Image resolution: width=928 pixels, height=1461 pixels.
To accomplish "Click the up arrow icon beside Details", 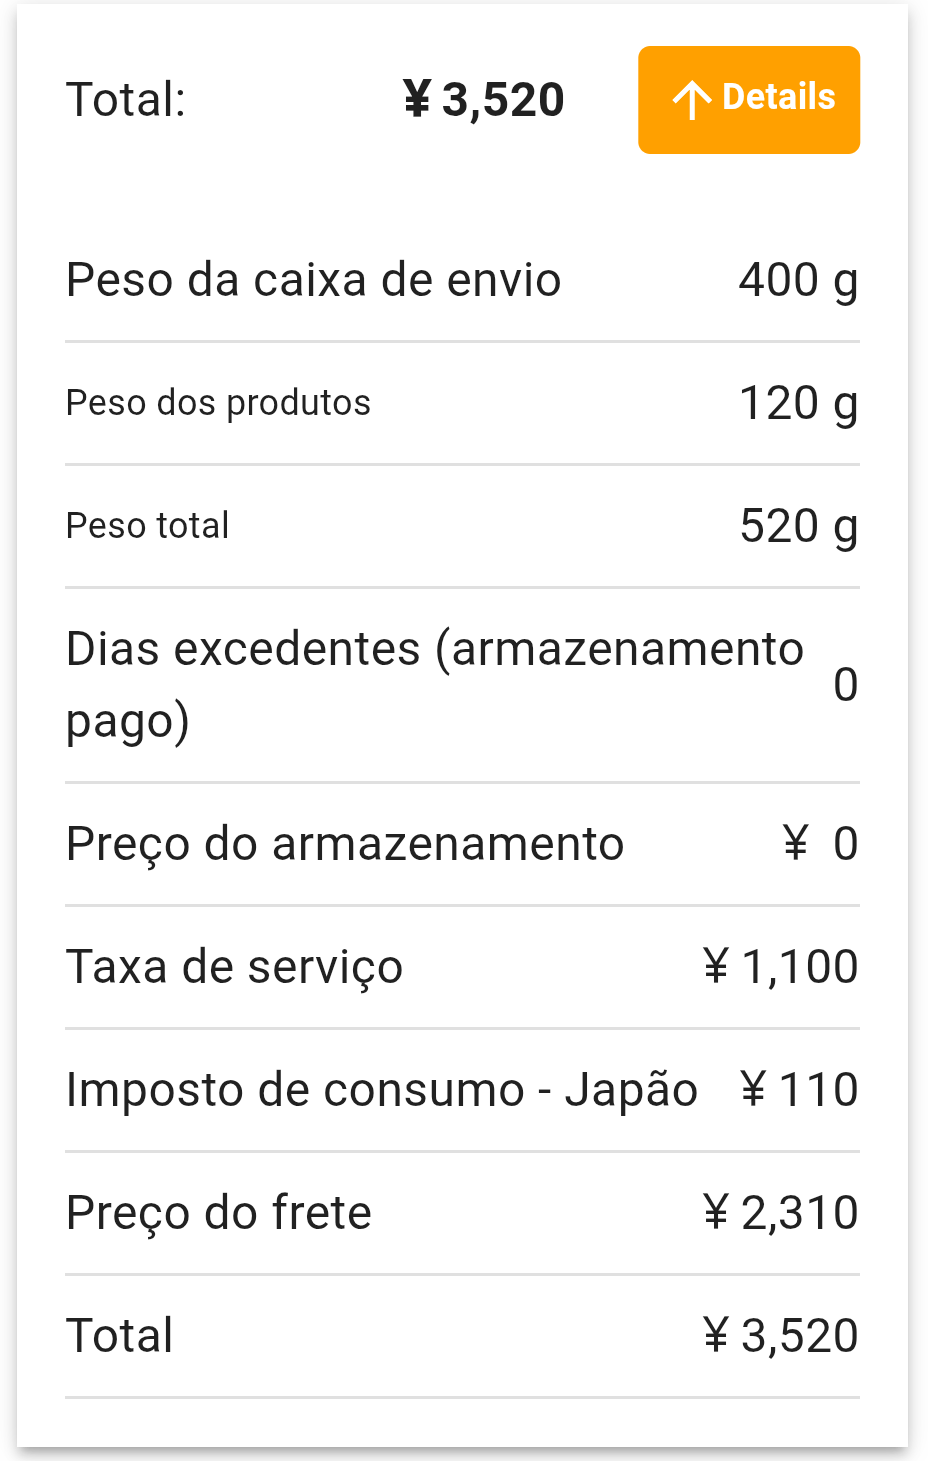I will coord(691,100).
